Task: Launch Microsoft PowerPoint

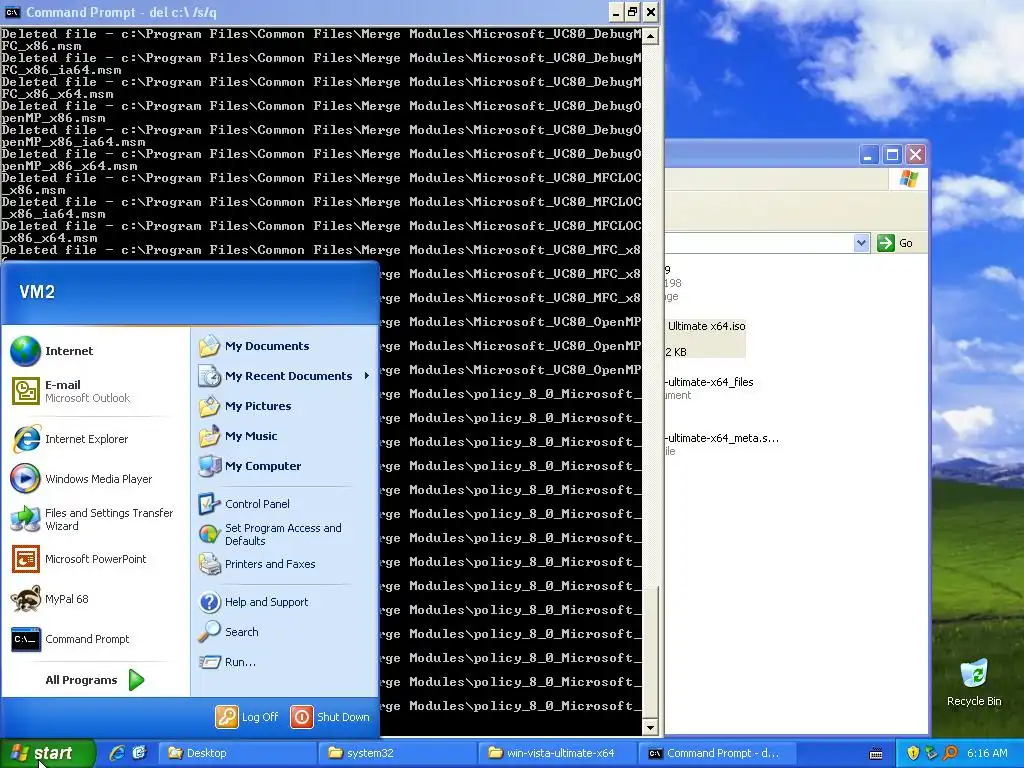Action: click(x=78, y=559)
